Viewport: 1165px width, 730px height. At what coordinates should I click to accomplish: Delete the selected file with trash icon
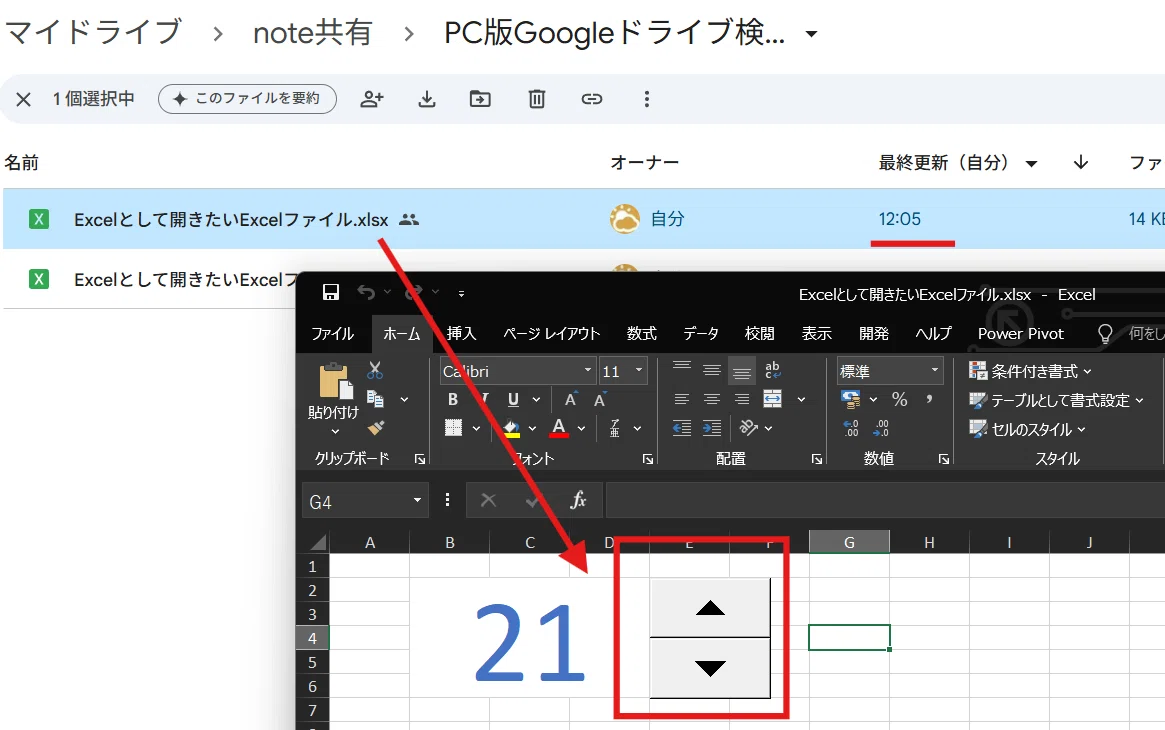click(536, 99)
